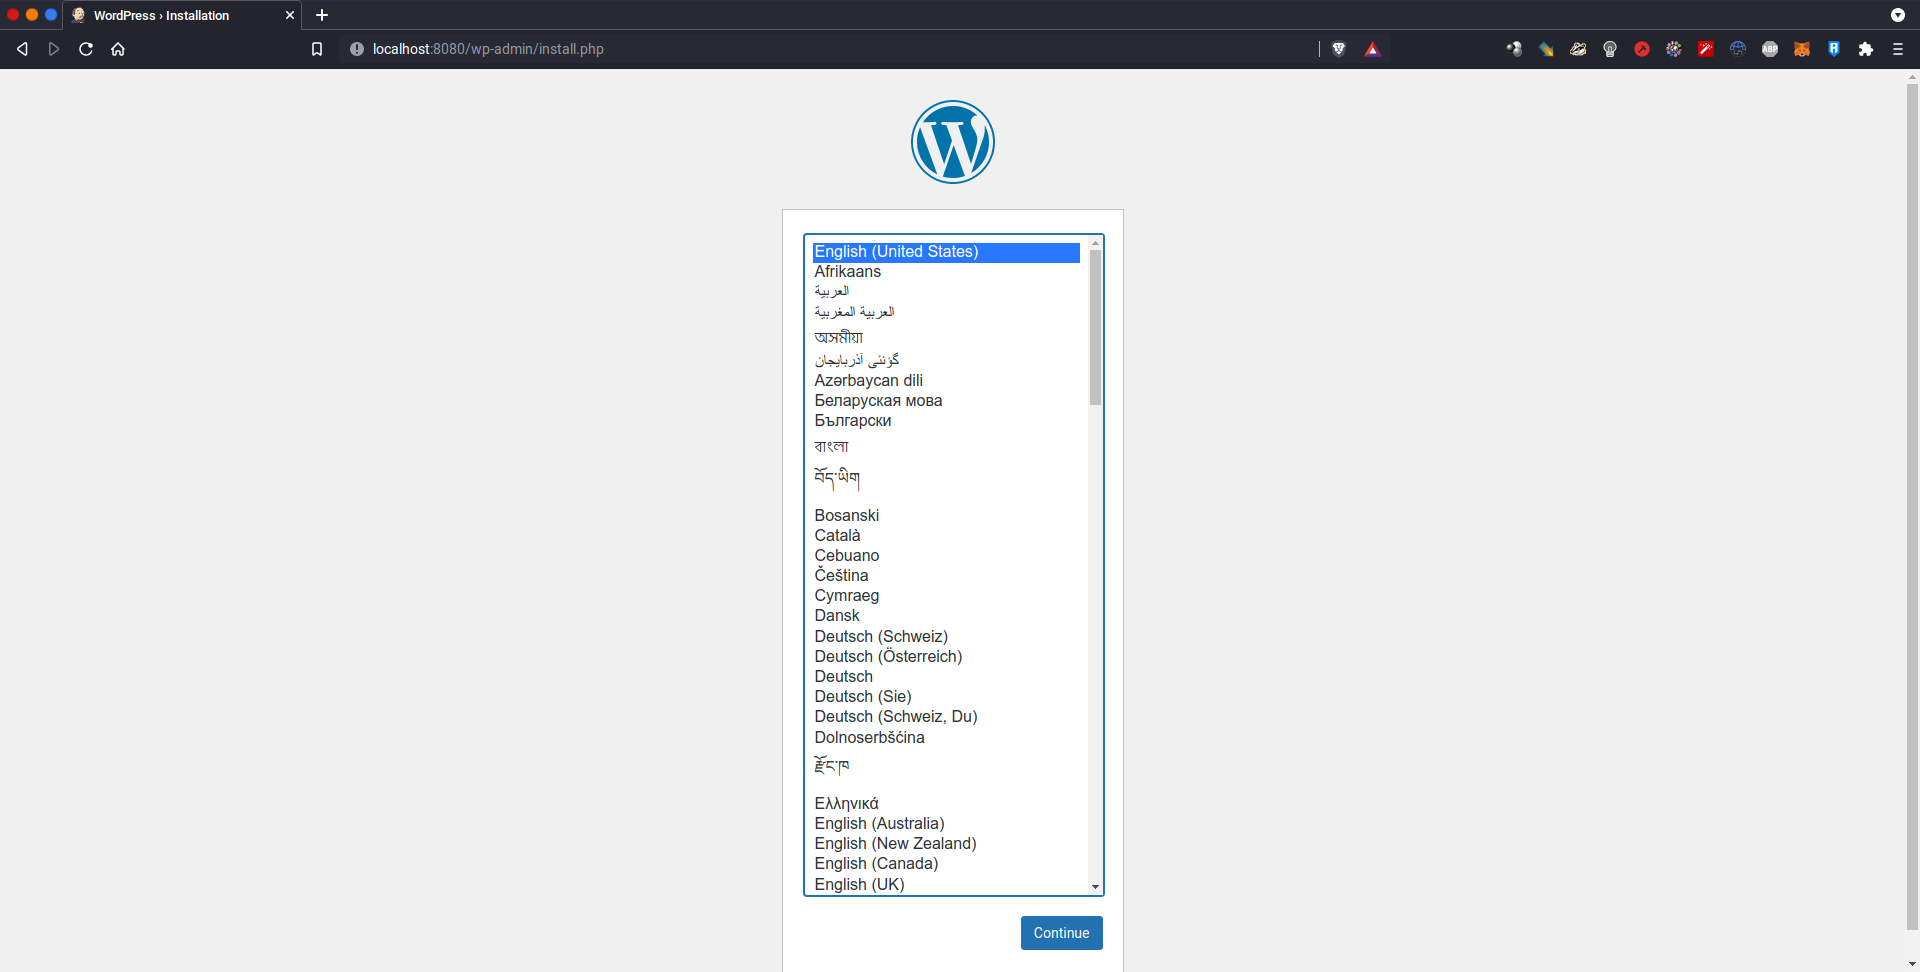Select English (New Zealand) option

[x=946, y=844]
